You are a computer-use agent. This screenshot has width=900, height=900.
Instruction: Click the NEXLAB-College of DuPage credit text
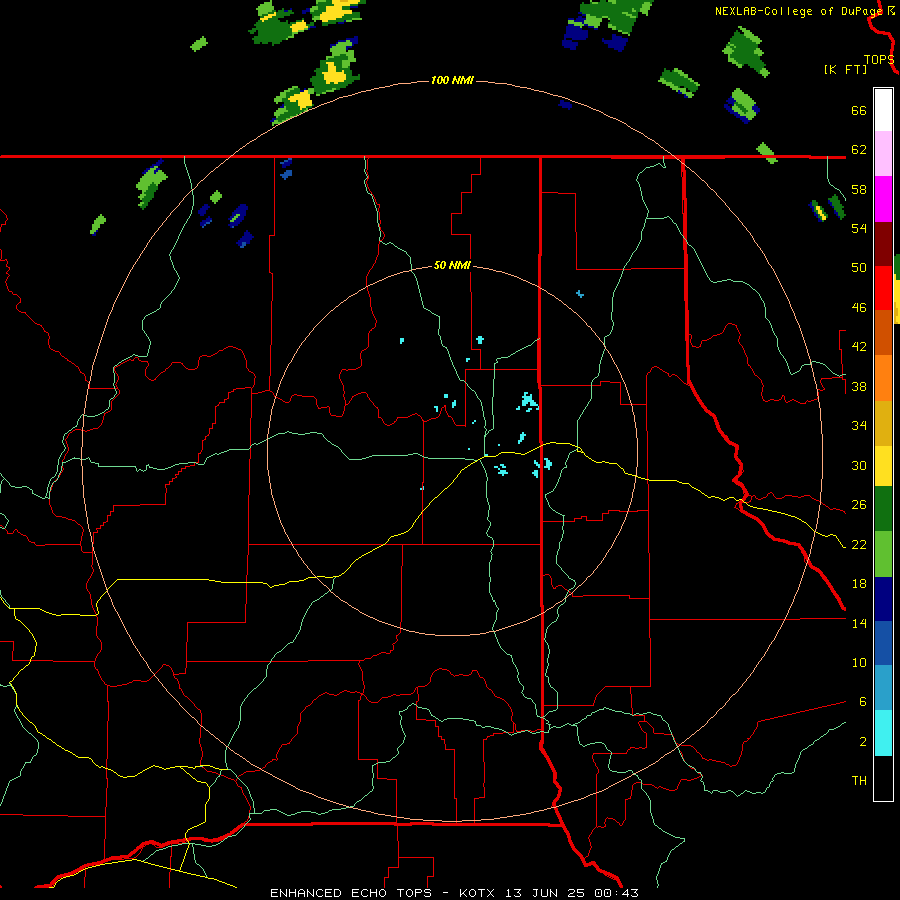coord(799,11)
